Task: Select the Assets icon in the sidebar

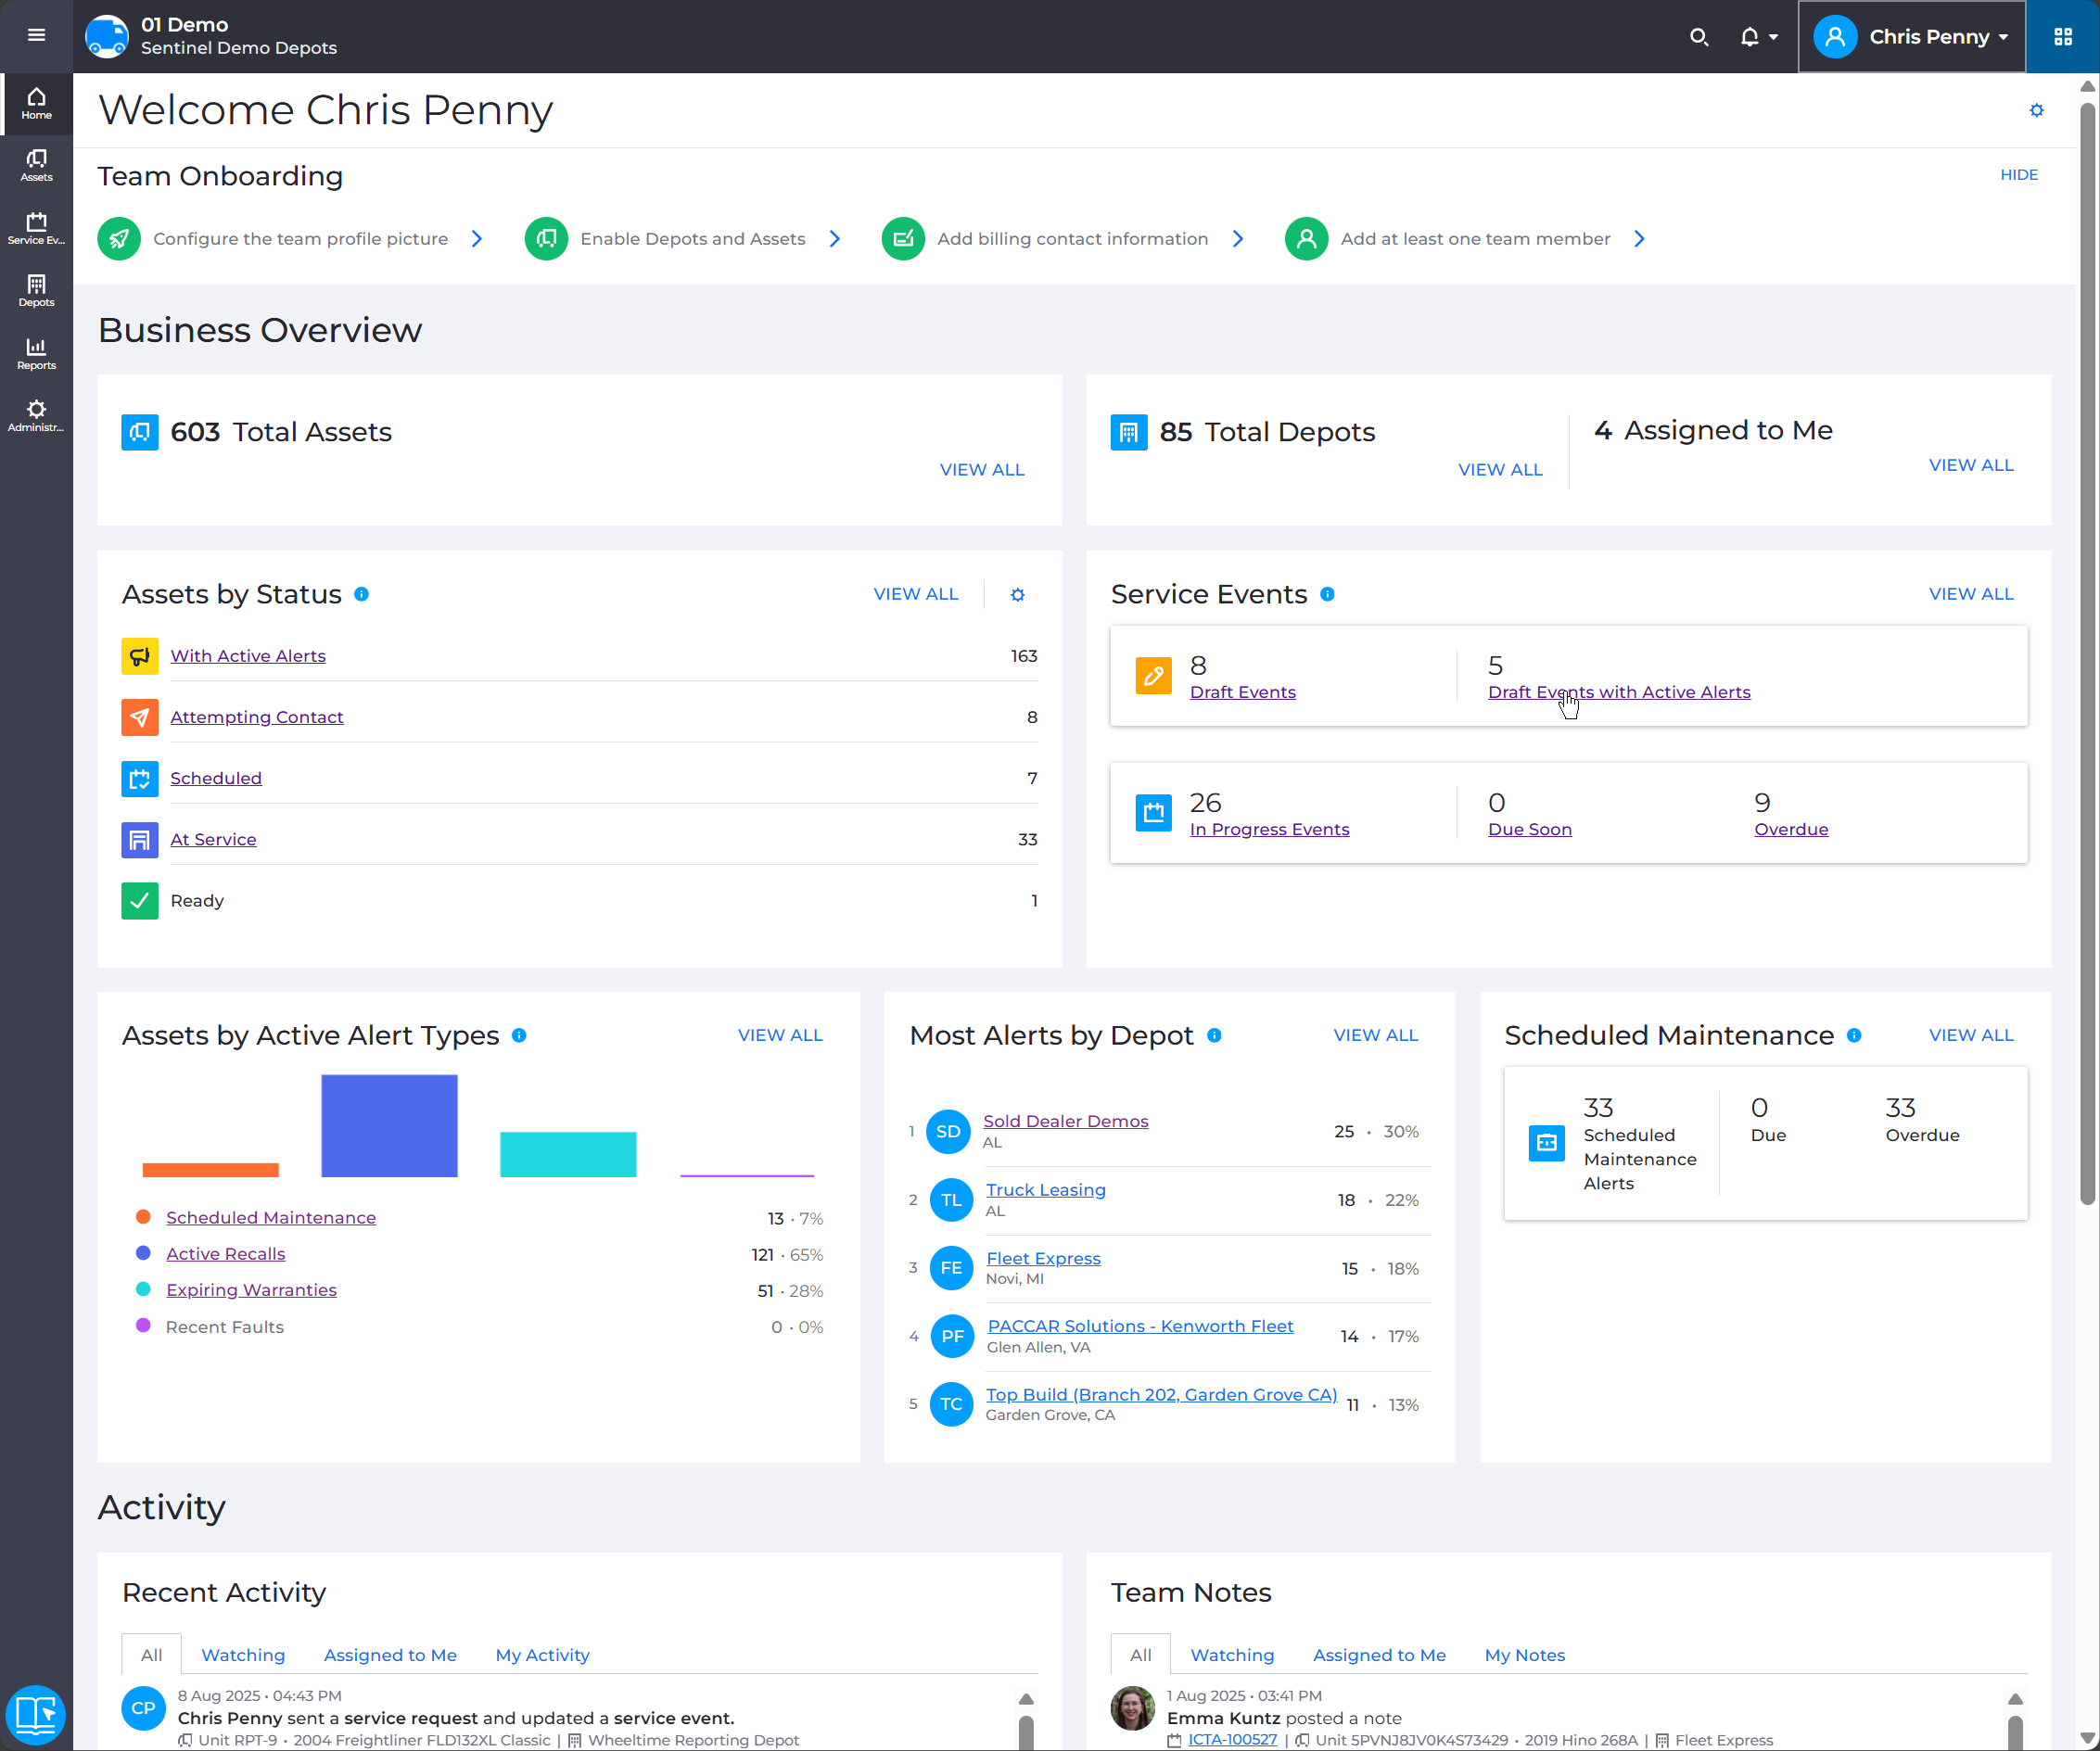Action: click(x=36, y=165)
